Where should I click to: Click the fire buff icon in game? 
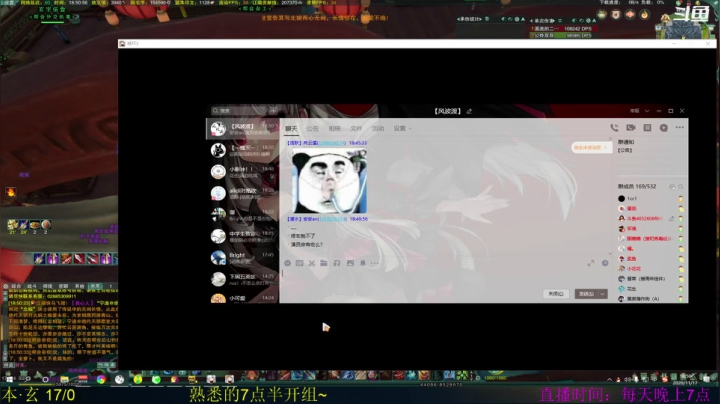coord(10,192)
